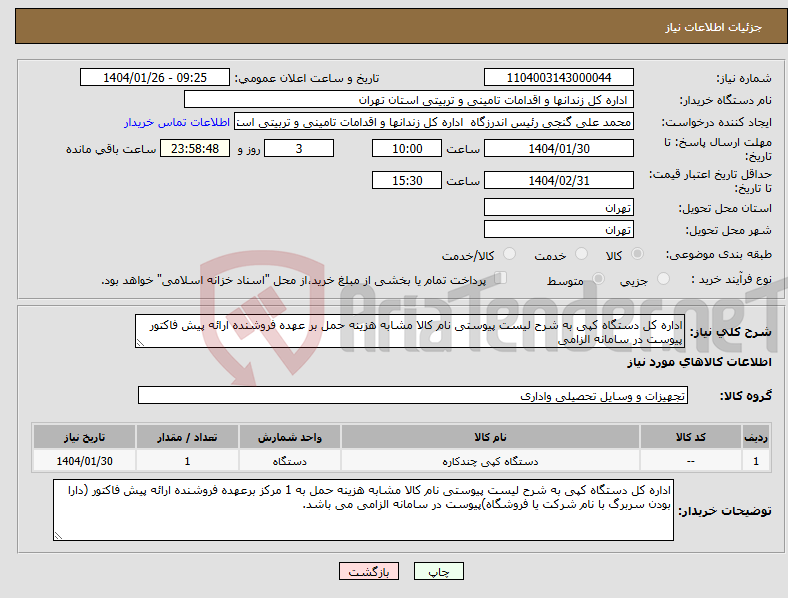Click the remaining time field 23:58:48
This screenshot has width=788, height=598.
(x=195, y=148)
